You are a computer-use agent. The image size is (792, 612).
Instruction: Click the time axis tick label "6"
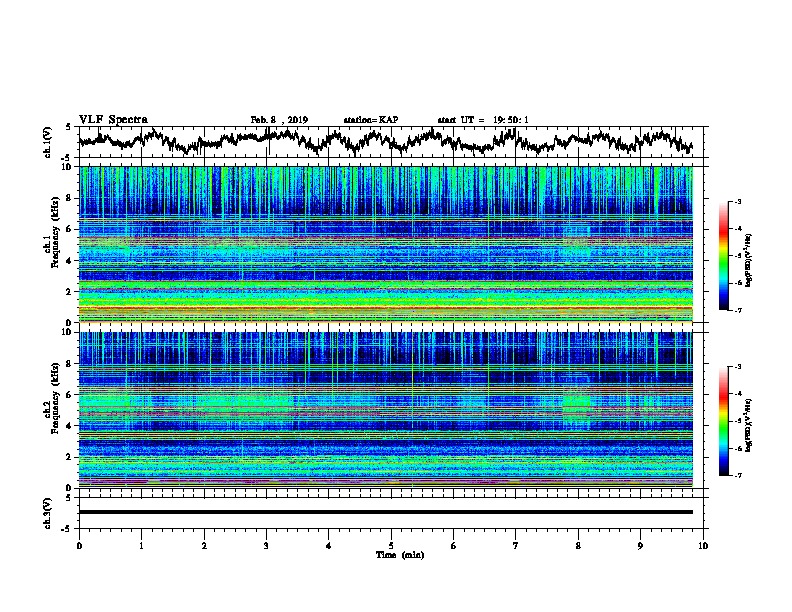(453, 546)
